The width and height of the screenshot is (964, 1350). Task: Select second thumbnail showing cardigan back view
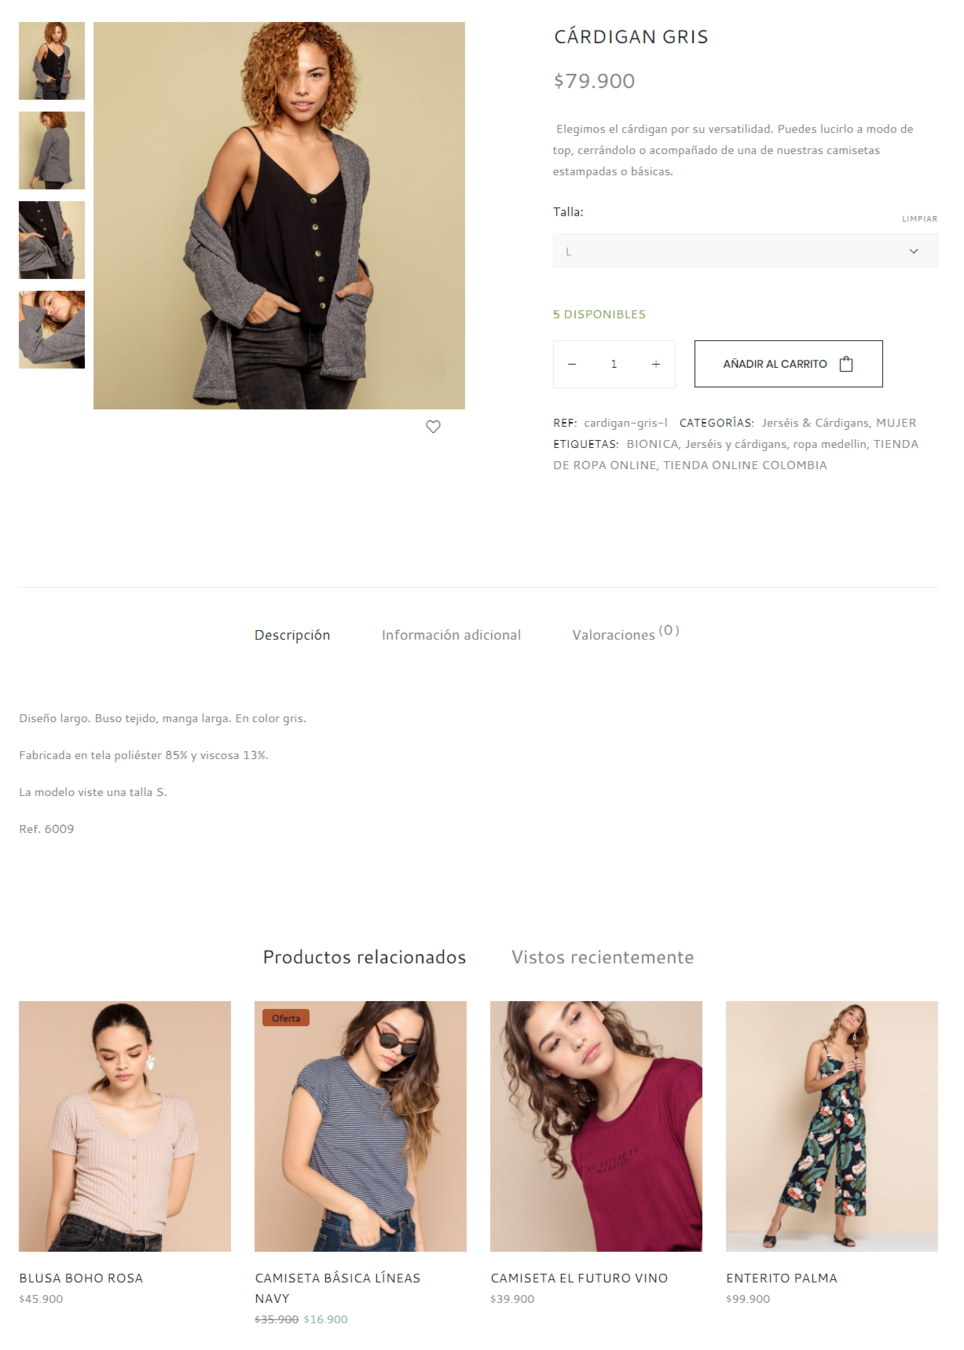pos(52,150)
